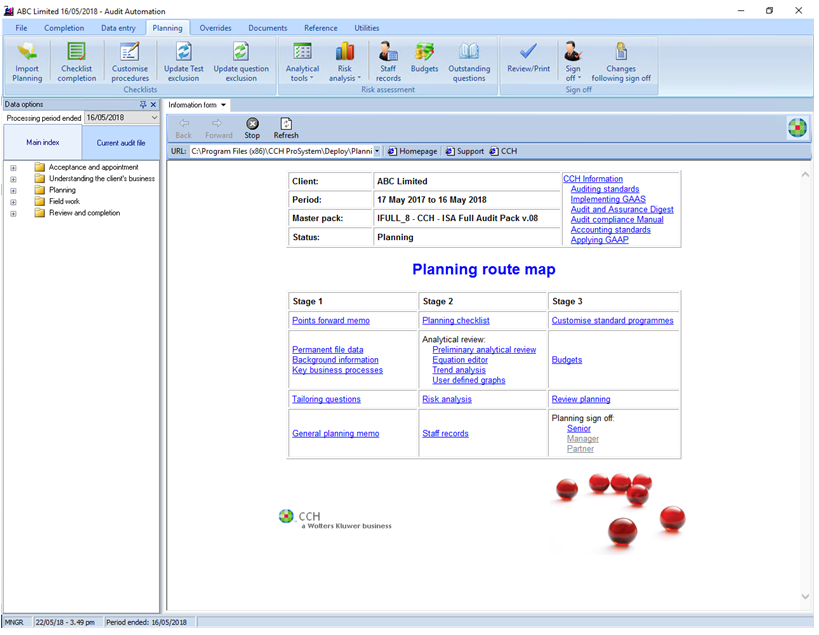Stop page loading
This screenshot has height=635, width=819.
[x=252, y=128]
